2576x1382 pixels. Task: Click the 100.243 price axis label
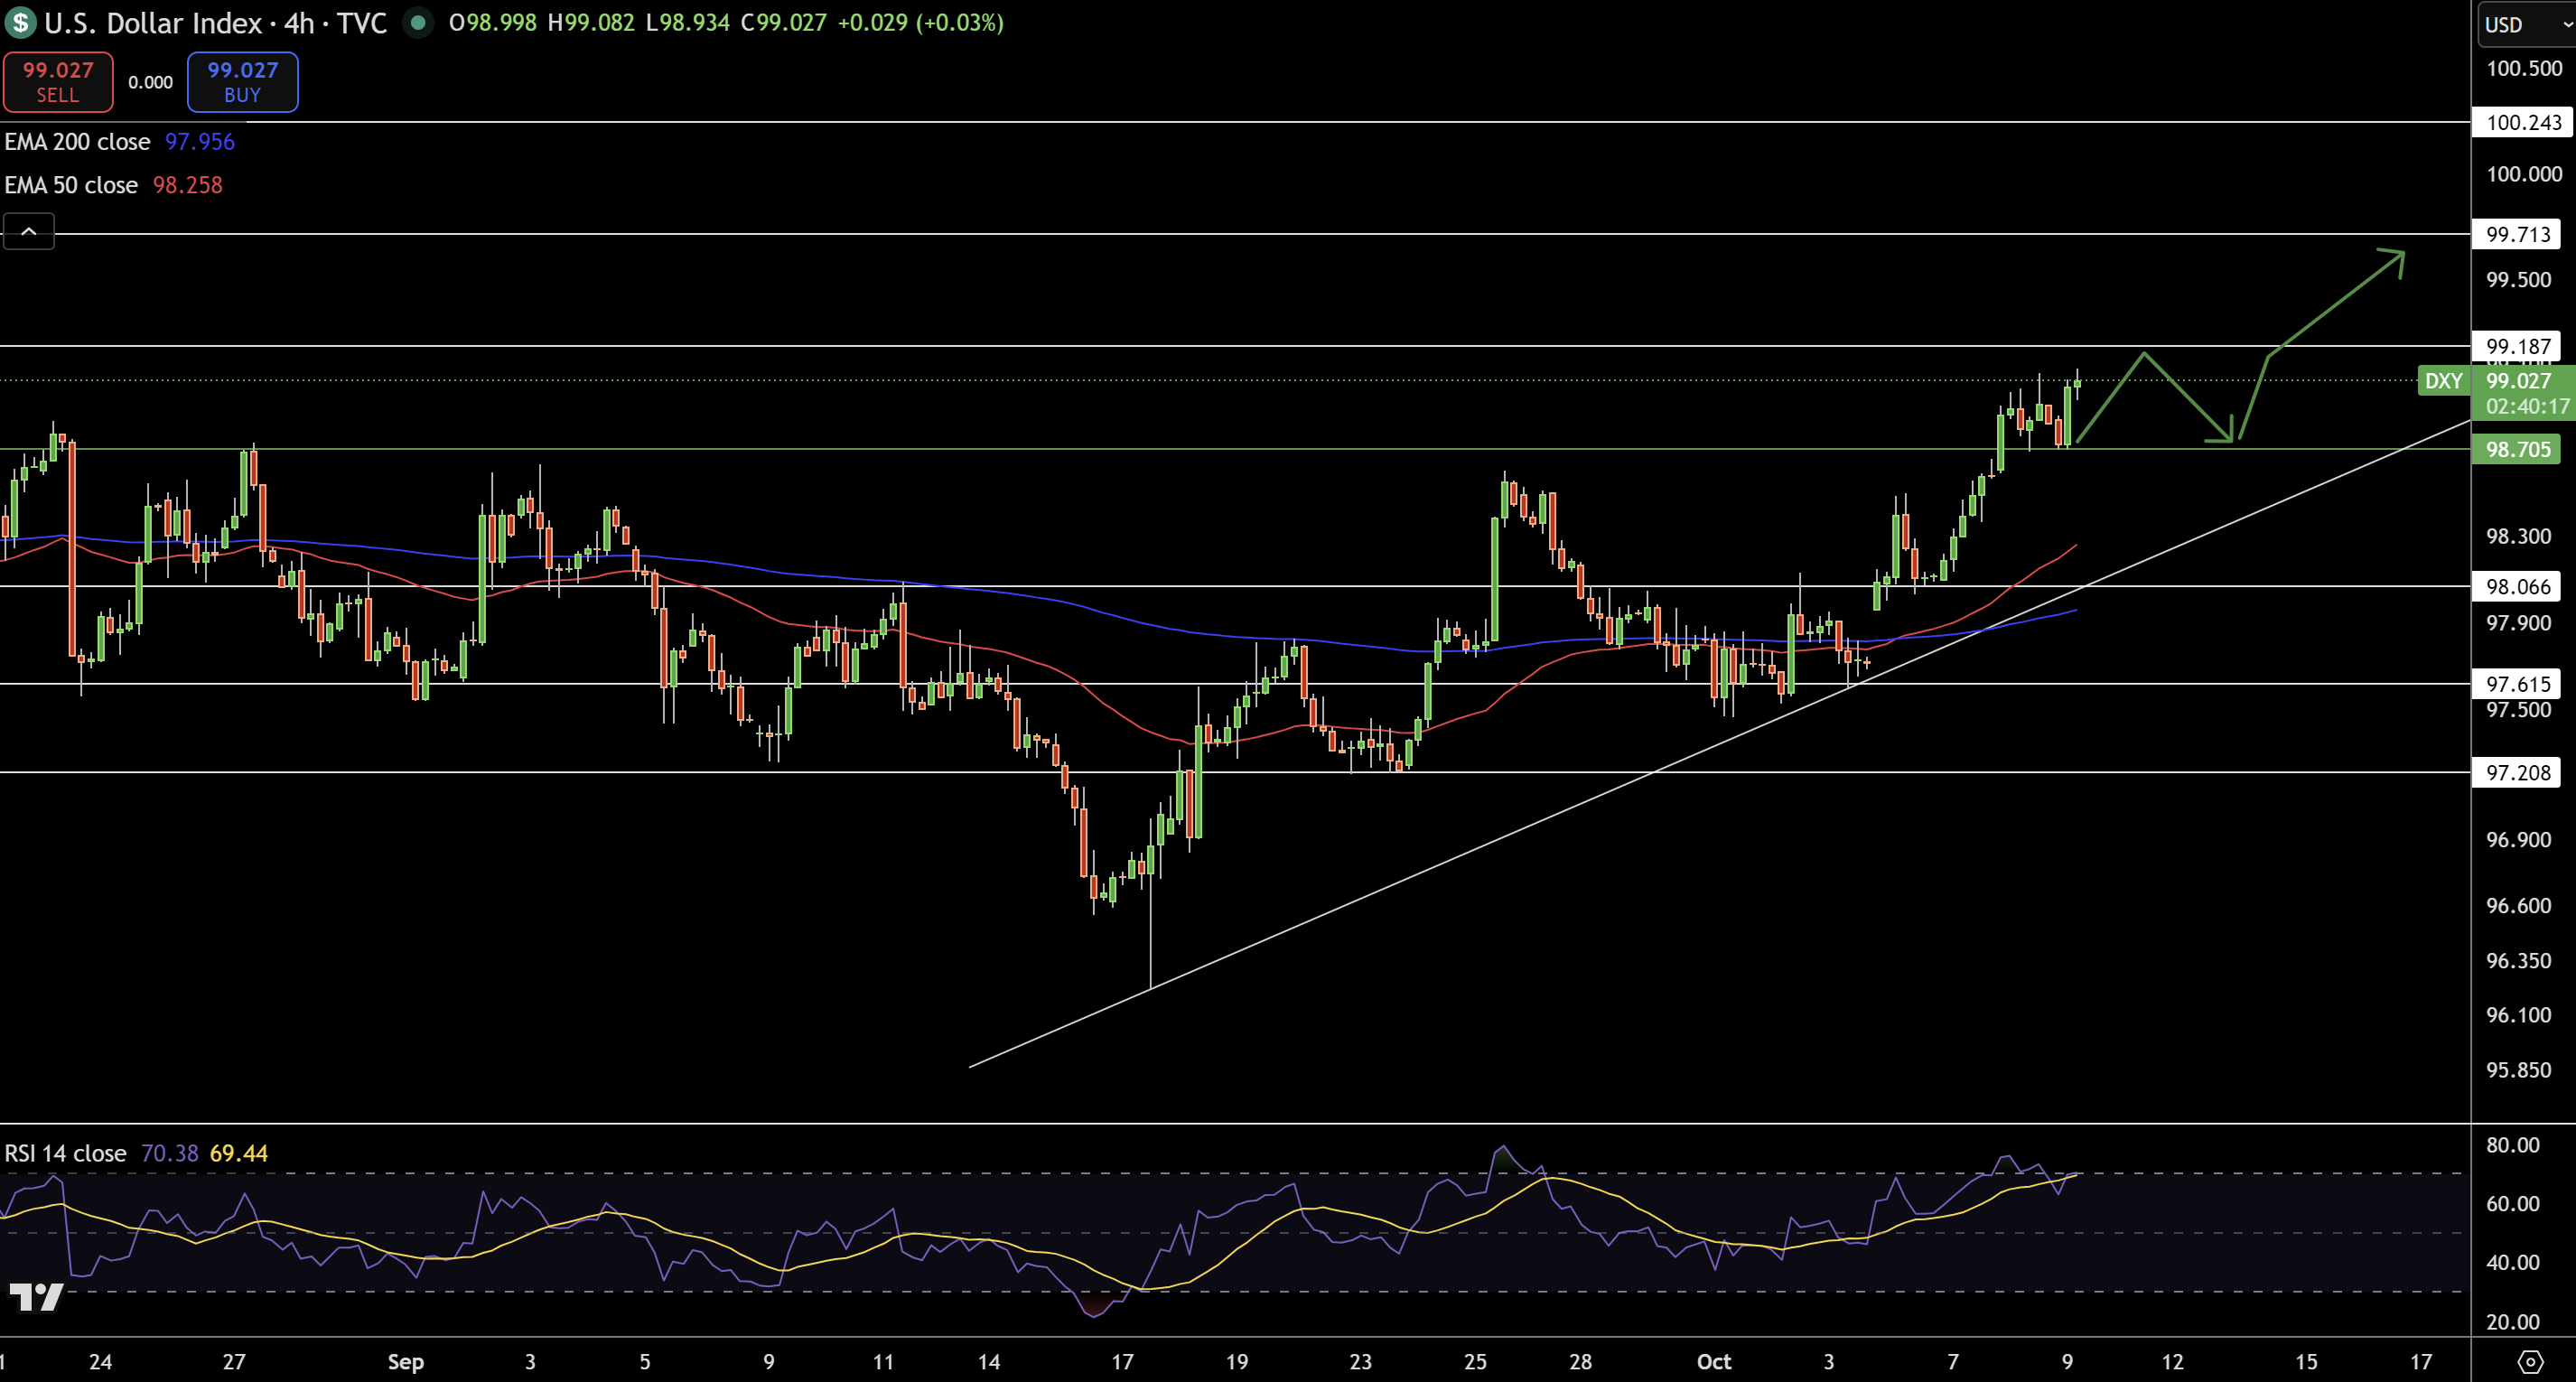click(2523, 122)
